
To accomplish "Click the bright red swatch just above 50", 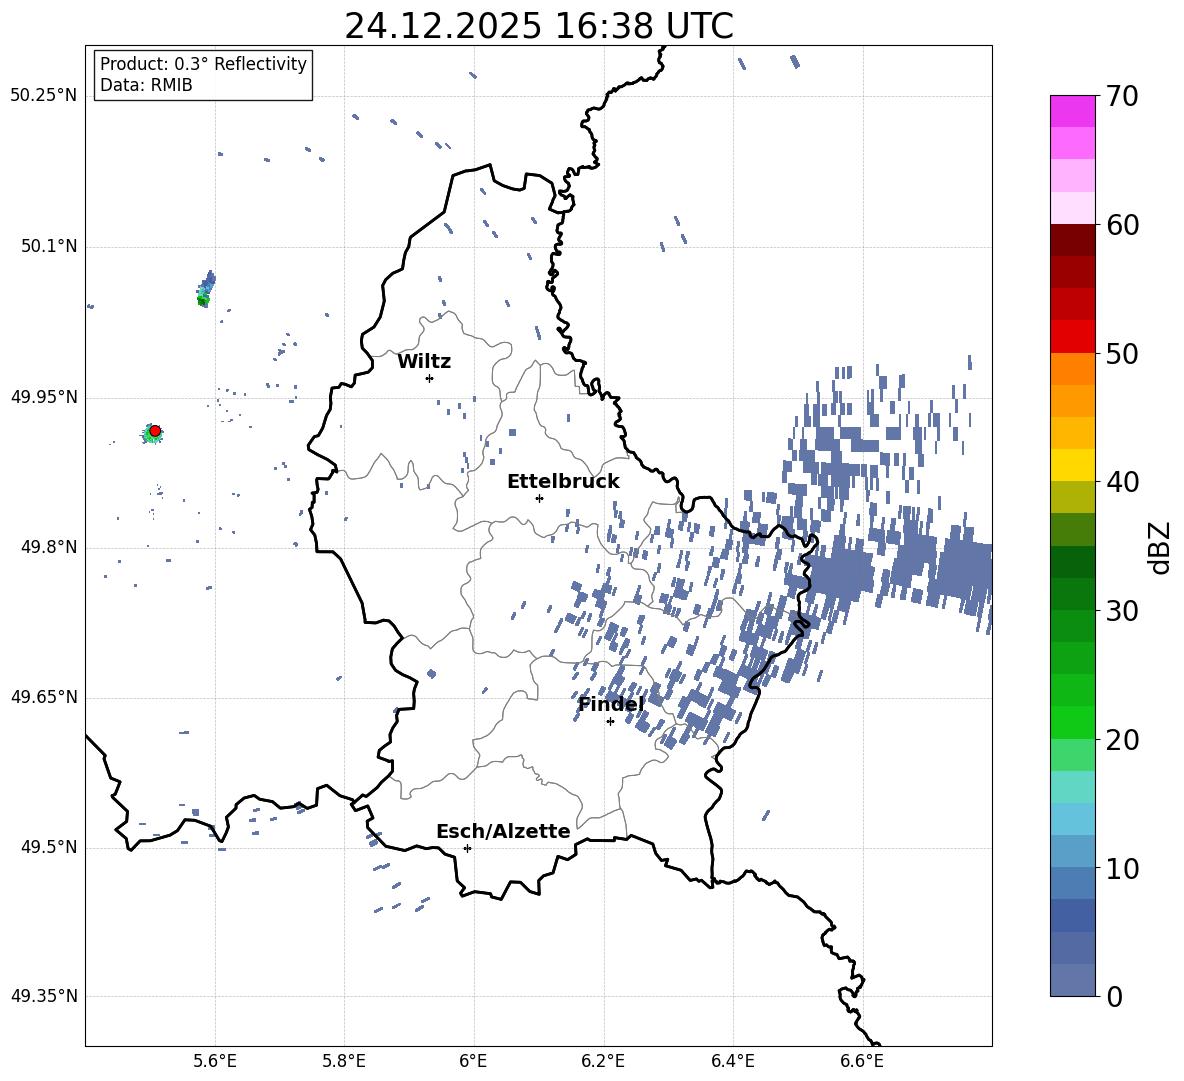I will [x=1072, y=337].
